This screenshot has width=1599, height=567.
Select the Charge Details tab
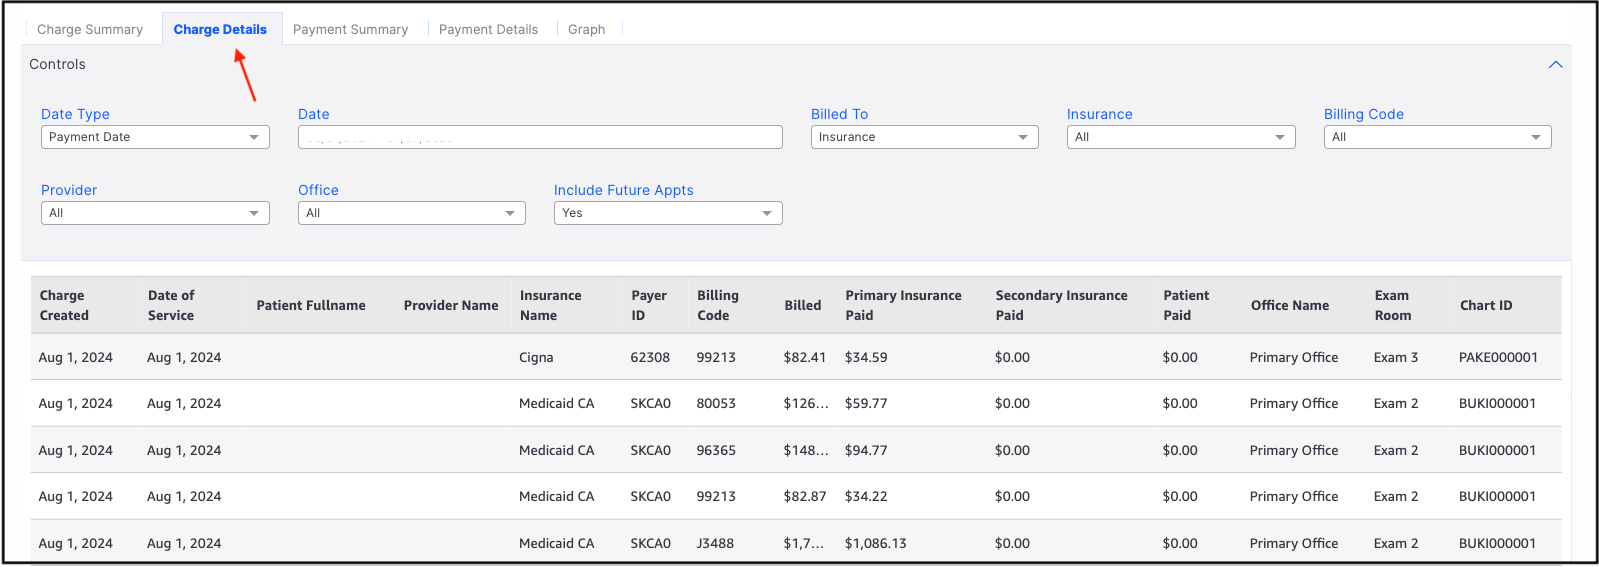[220, 30]
